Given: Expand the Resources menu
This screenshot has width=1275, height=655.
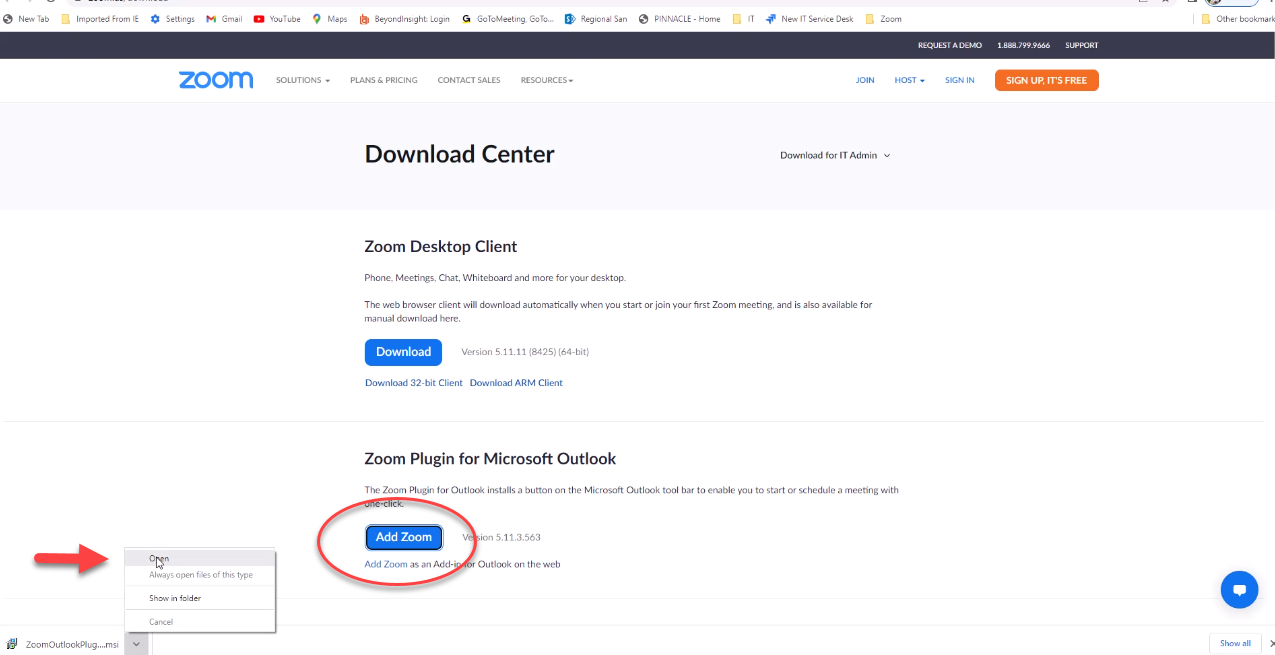Looking at the screenshot, I should pos(546,80).
